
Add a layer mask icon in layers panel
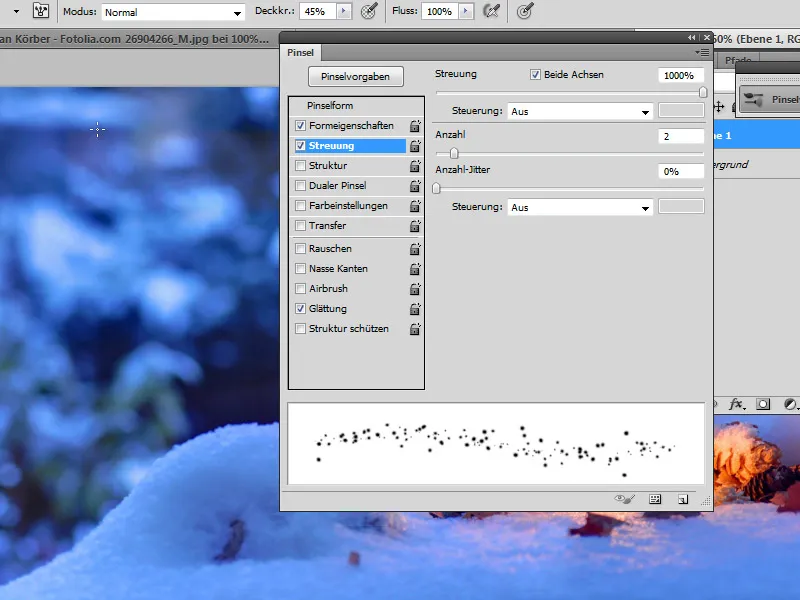(763, 405)
